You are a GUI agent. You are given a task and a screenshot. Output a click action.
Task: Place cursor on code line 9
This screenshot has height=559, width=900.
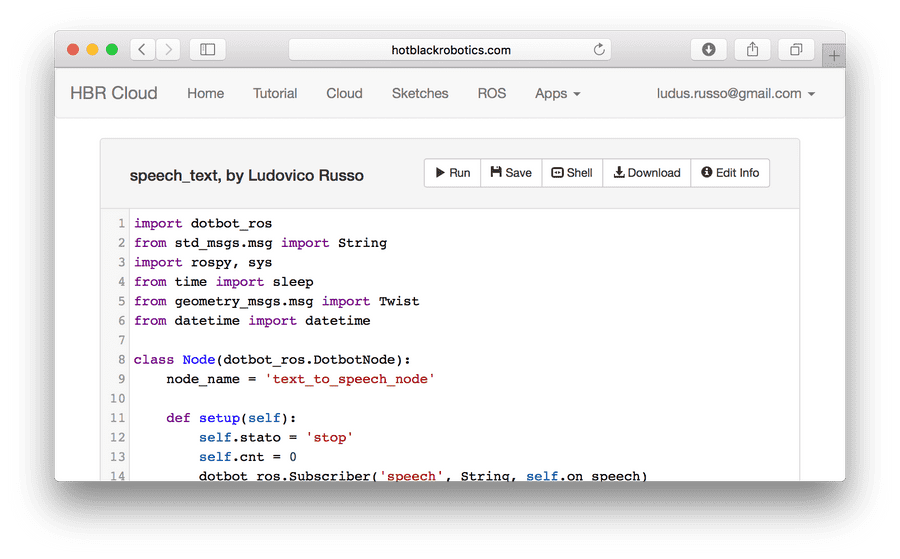tap(300, 379)
